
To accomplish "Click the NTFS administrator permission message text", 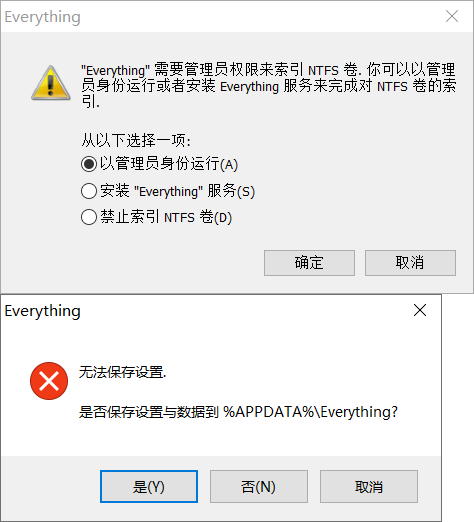I will pos(269,85).
